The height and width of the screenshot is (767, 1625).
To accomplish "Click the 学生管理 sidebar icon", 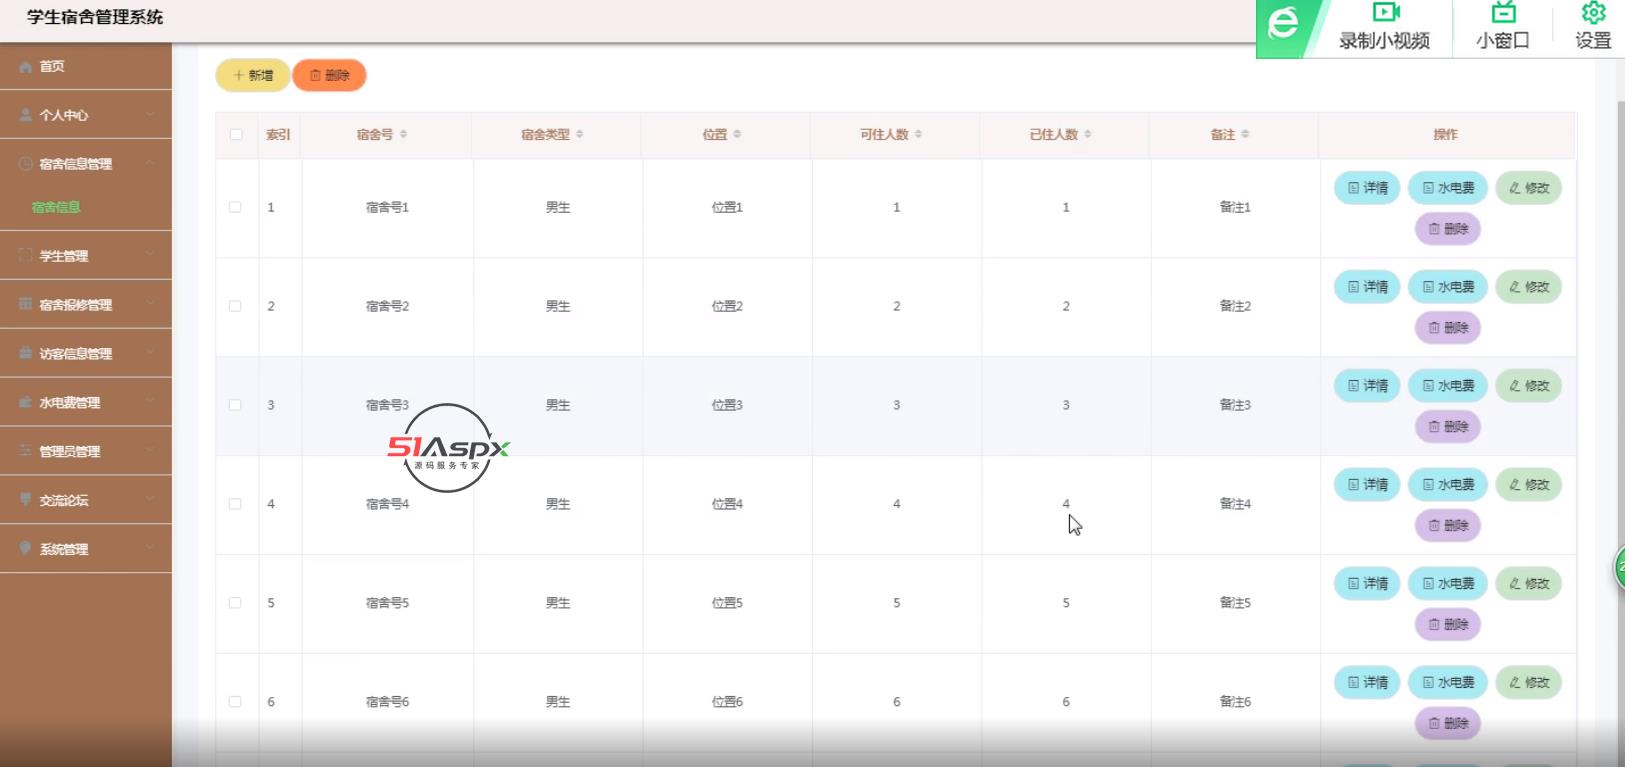I will pos(26,256).
